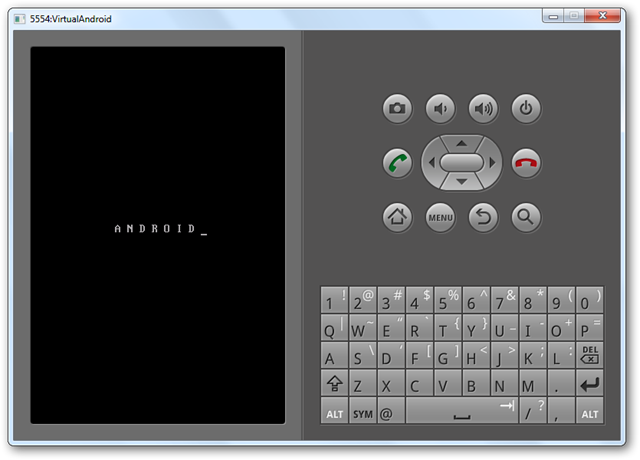640x460 pixels.
Task: Click the number 4 key
Action: point(420,299)
